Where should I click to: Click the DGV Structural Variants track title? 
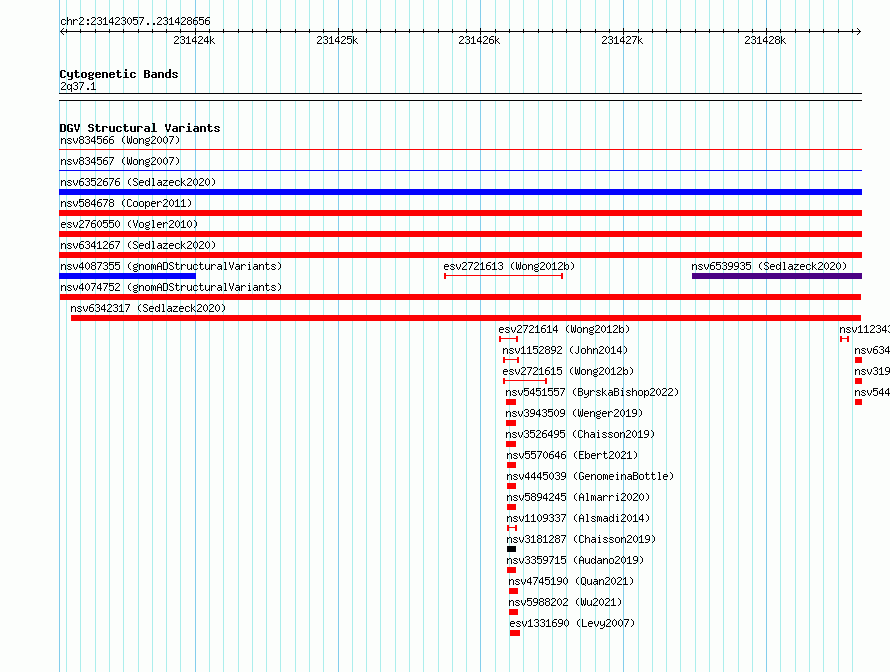click(x=140, y=128)
